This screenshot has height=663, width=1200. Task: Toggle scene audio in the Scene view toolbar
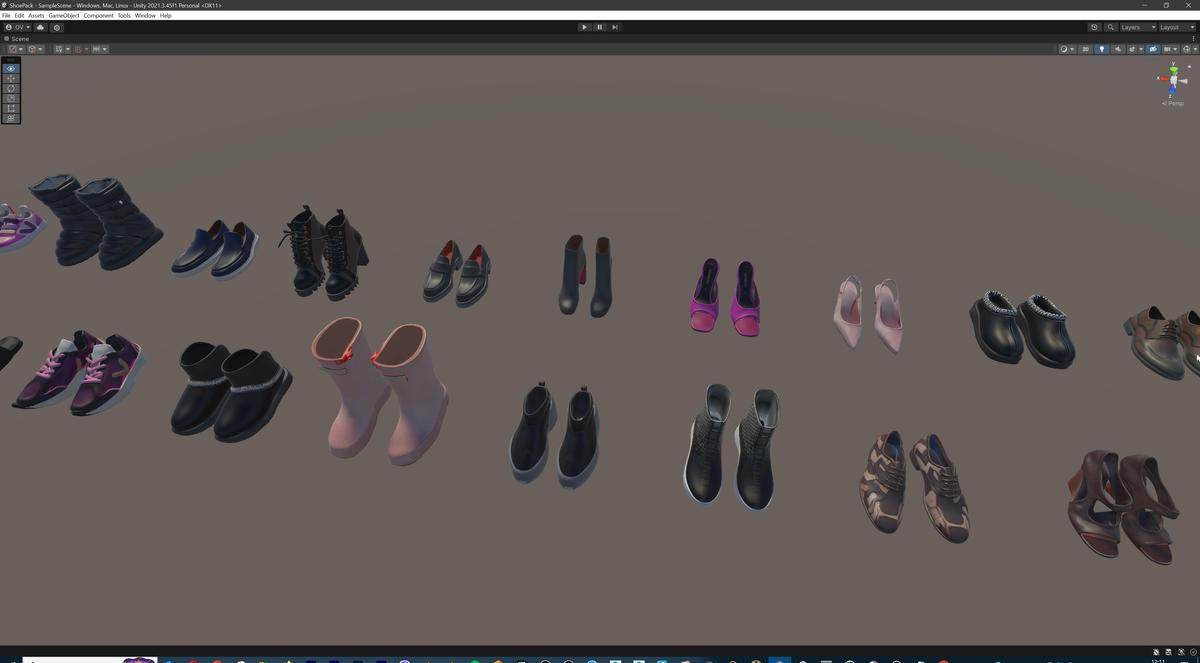(x=1118, y=48)
